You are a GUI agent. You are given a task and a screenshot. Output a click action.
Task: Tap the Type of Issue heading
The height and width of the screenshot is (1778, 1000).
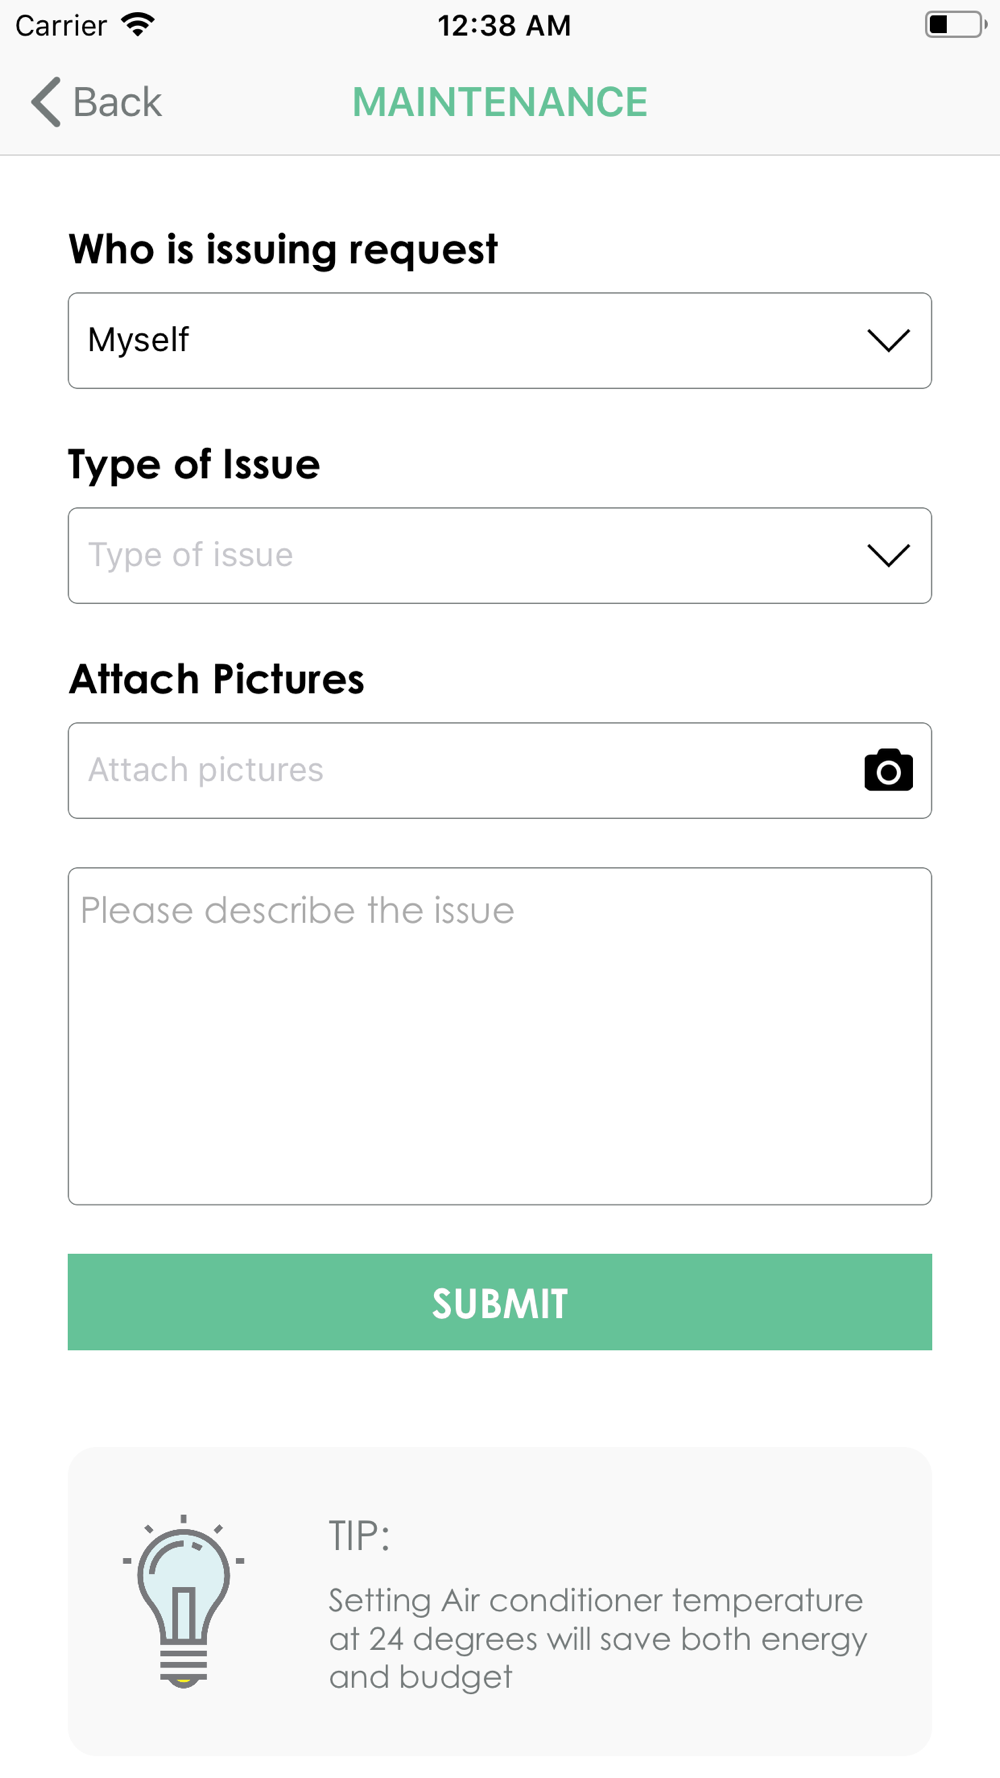click(x=194, y=465)
